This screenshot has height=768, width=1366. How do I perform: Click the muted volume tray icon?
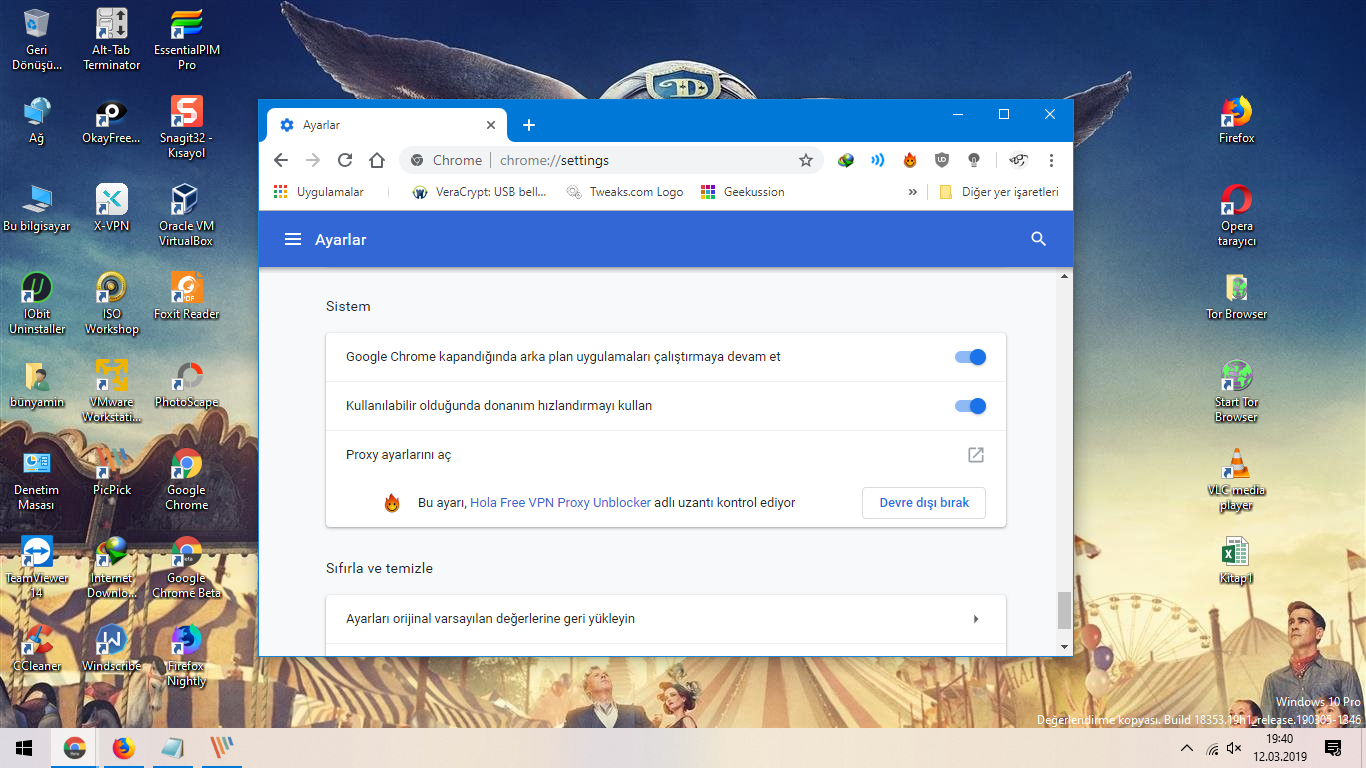click(1234, 748)
